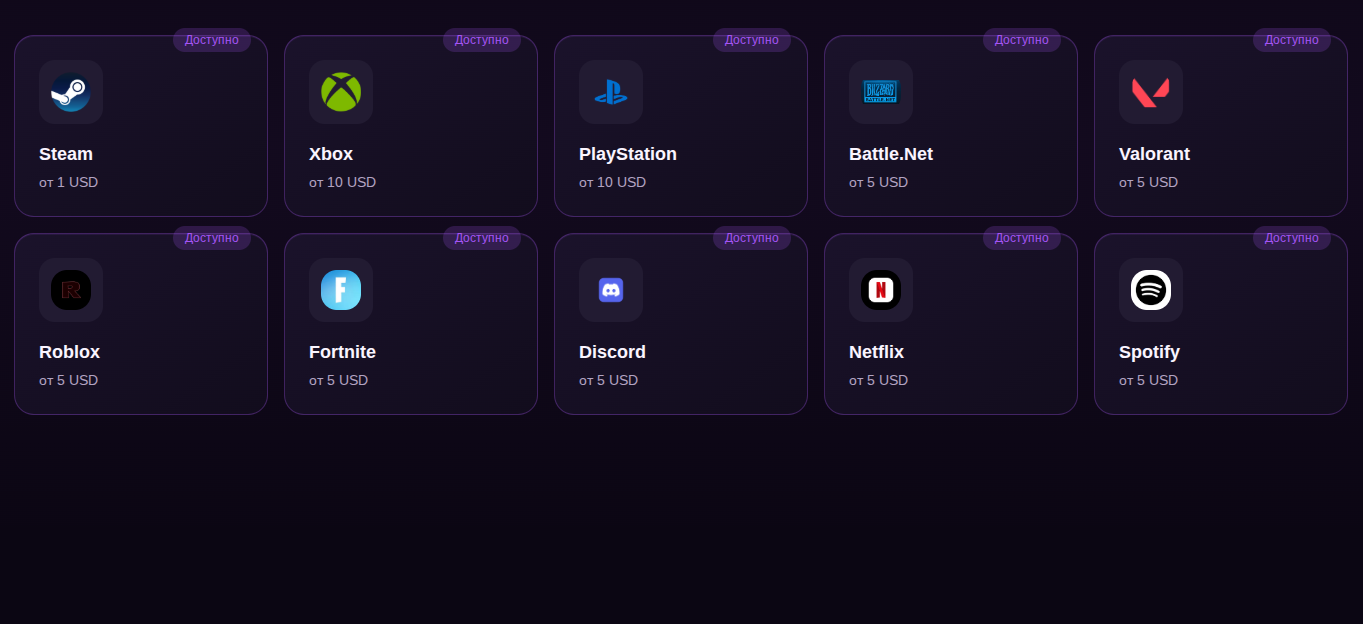1363x624 pixels.
Task: Click the red Valorant logo icon
Action: (1151, 92)
